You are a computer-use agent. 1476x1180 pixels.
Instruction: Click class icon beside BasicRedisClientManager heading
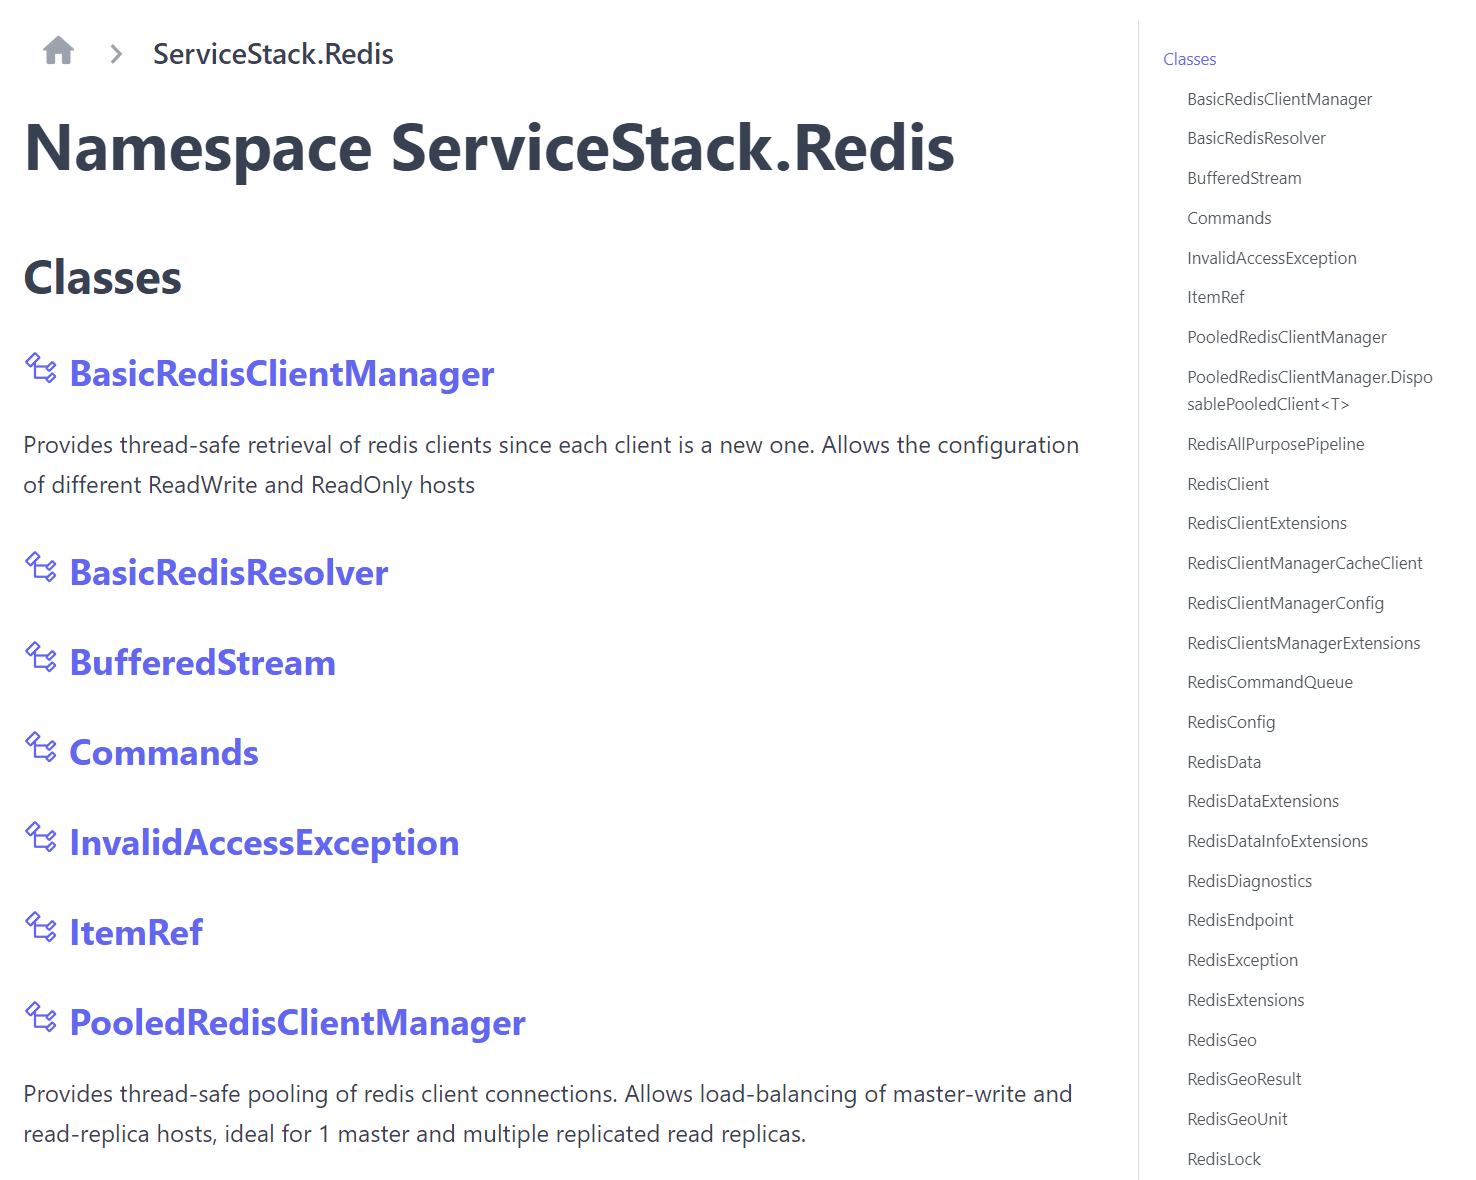coord(41,369)
